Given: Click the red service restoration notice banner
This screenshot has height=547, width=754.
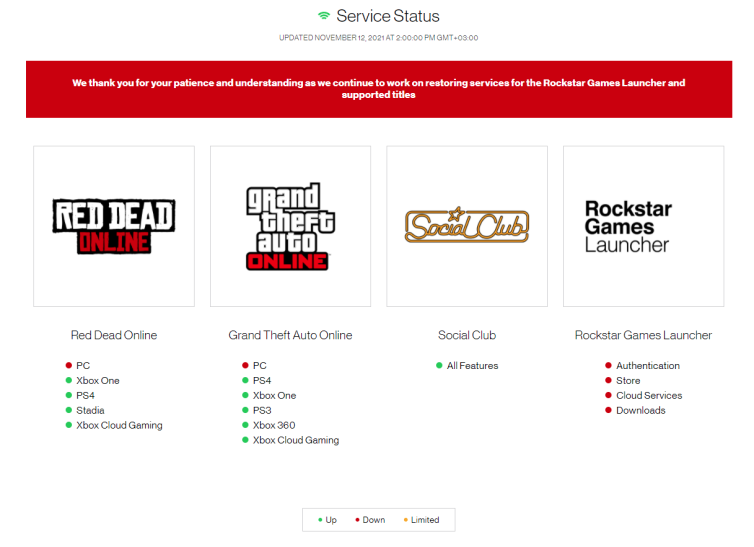Looking at the screenshot, I should click(x=379, y=89).
